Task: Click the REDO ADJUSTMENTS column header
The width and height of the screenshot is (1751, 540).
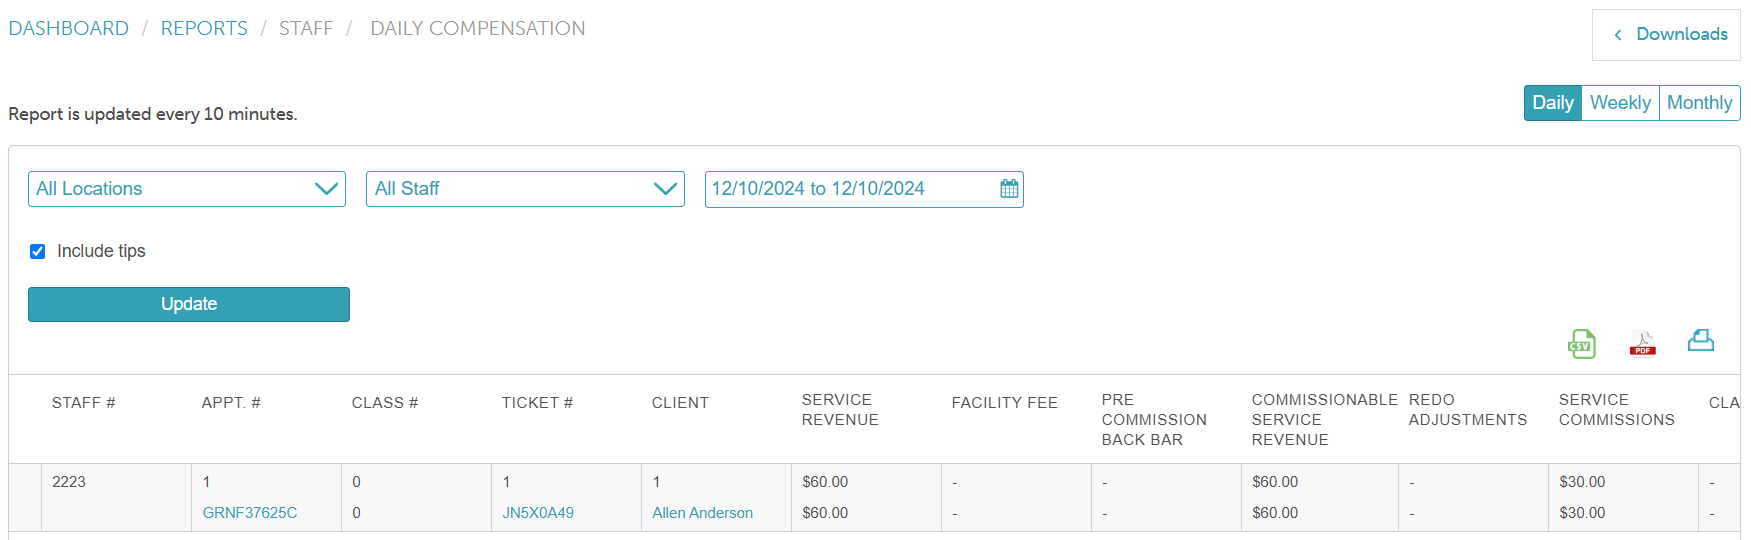Action: [x=1468, y=410]
